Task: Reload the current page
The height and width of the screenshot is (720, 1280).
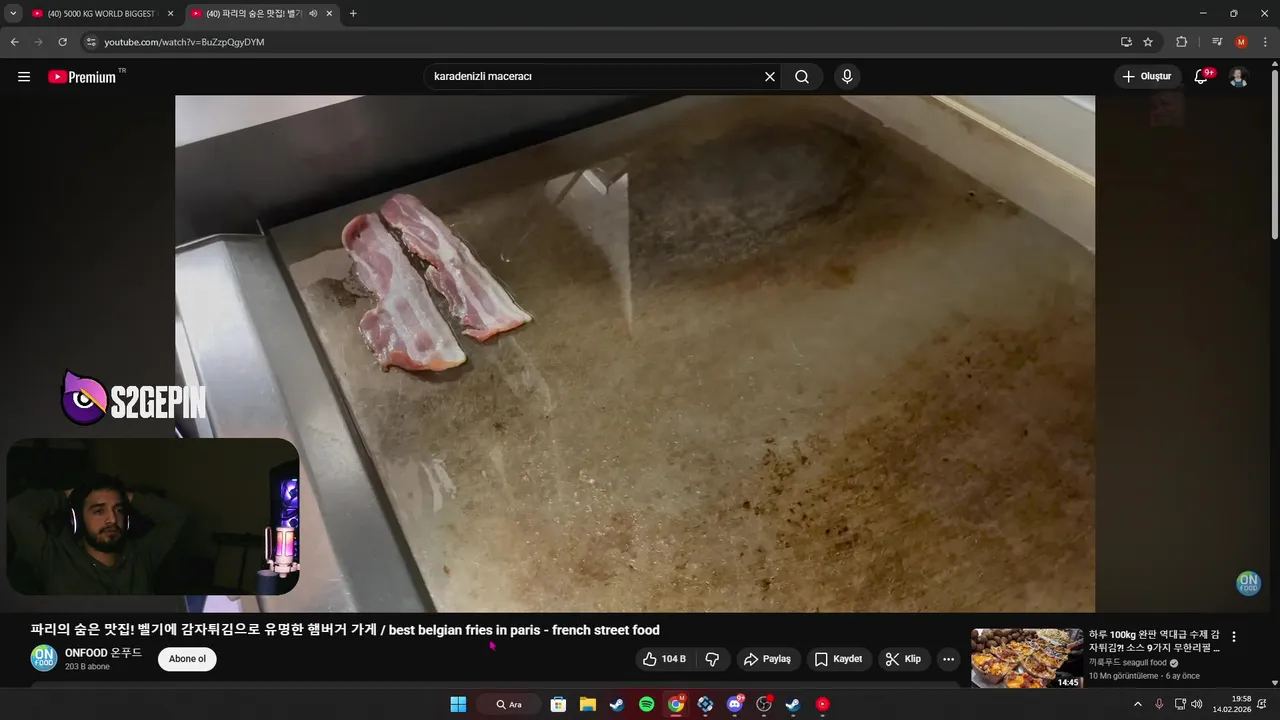Action: [x=62, y=42]
